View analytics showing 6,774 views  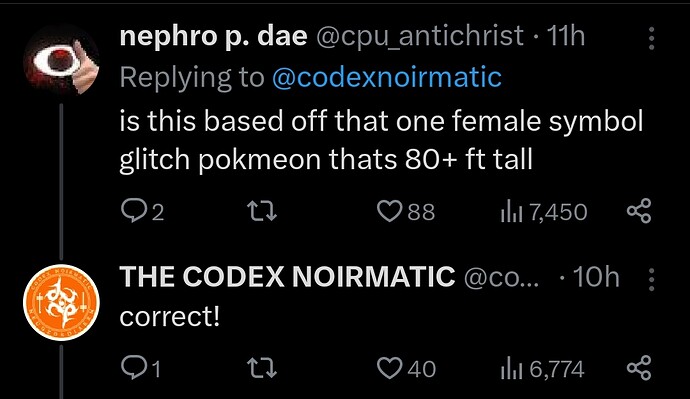click(542, 369)
